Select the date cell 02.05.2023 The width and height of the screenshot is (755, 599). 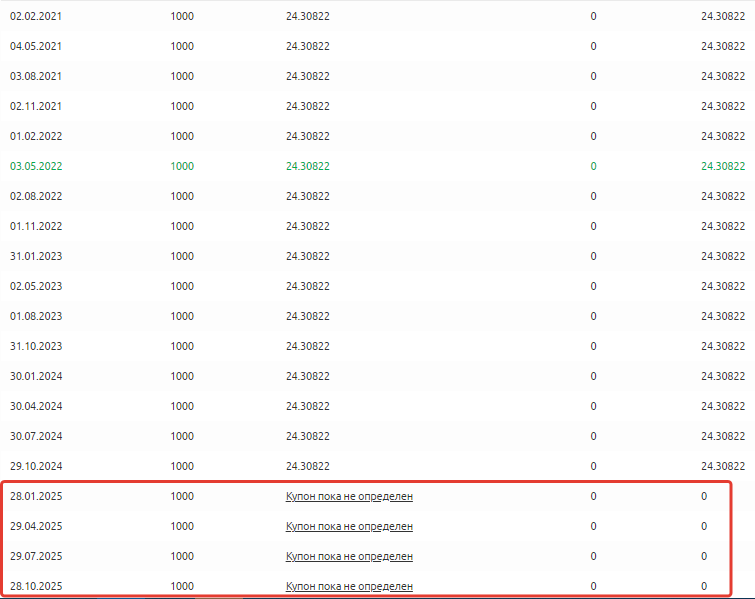point(36,286)
